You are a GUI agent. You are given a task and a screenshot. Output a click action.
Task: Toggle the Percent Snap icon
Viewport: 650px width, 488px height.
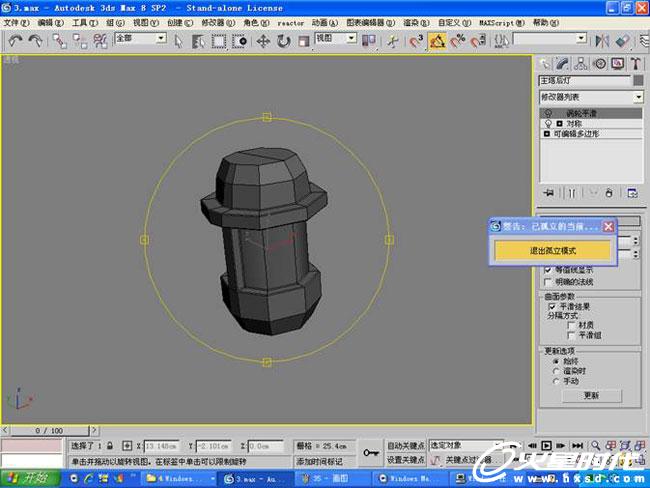click(x=458, y=41)
